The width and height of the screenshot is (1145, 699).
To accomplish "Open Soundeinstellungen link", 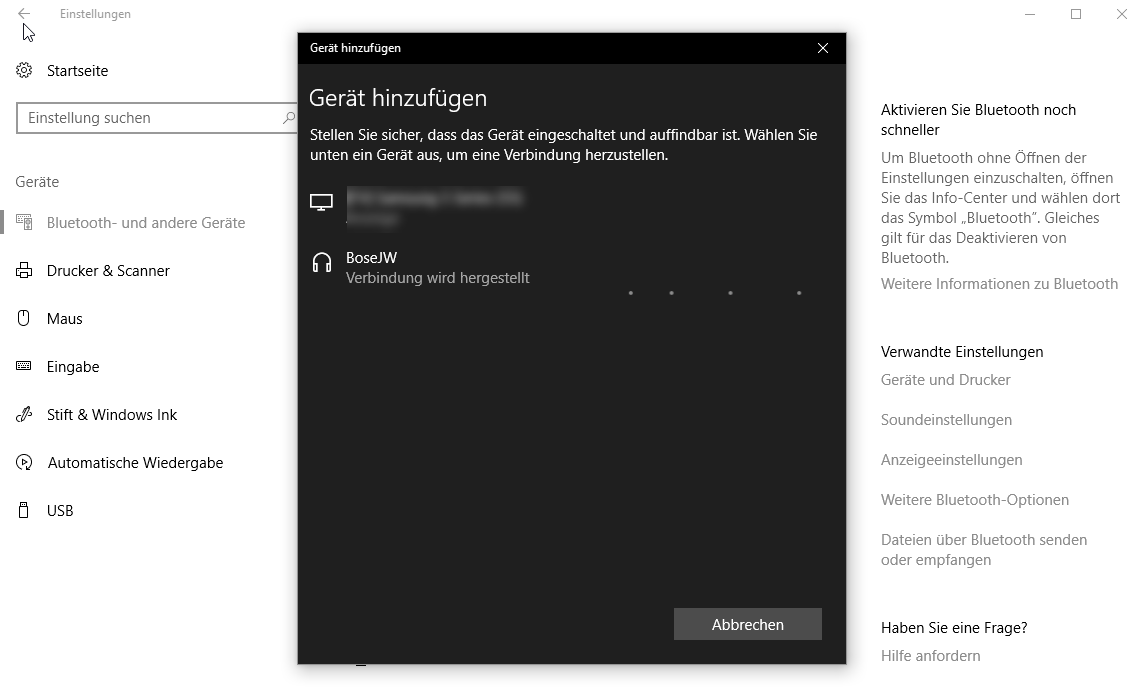I will click(x=946, y=420).
